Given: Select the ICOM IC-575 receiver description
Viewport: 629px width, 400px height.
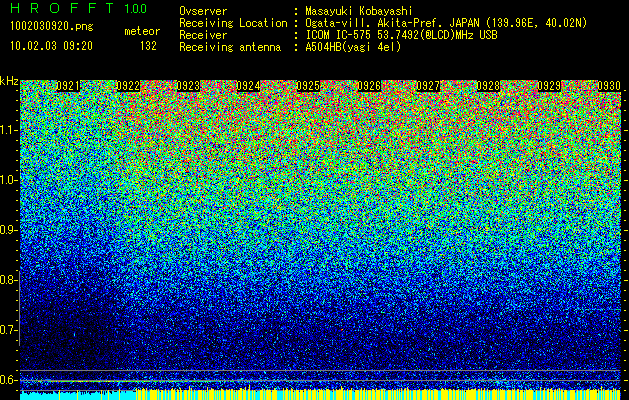Looking at the screenshot, I should pyautogui.click(x=402, y=35).
